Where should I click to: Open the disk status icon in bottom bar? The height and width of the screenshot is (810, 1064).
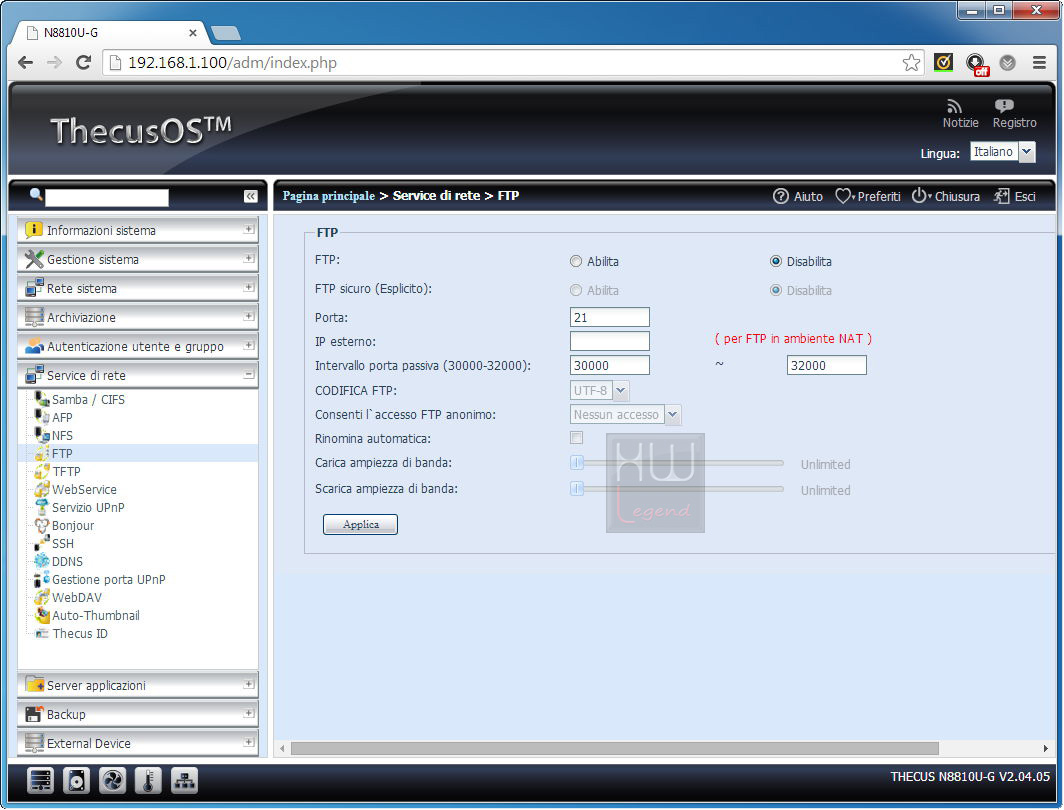(76, 781)
